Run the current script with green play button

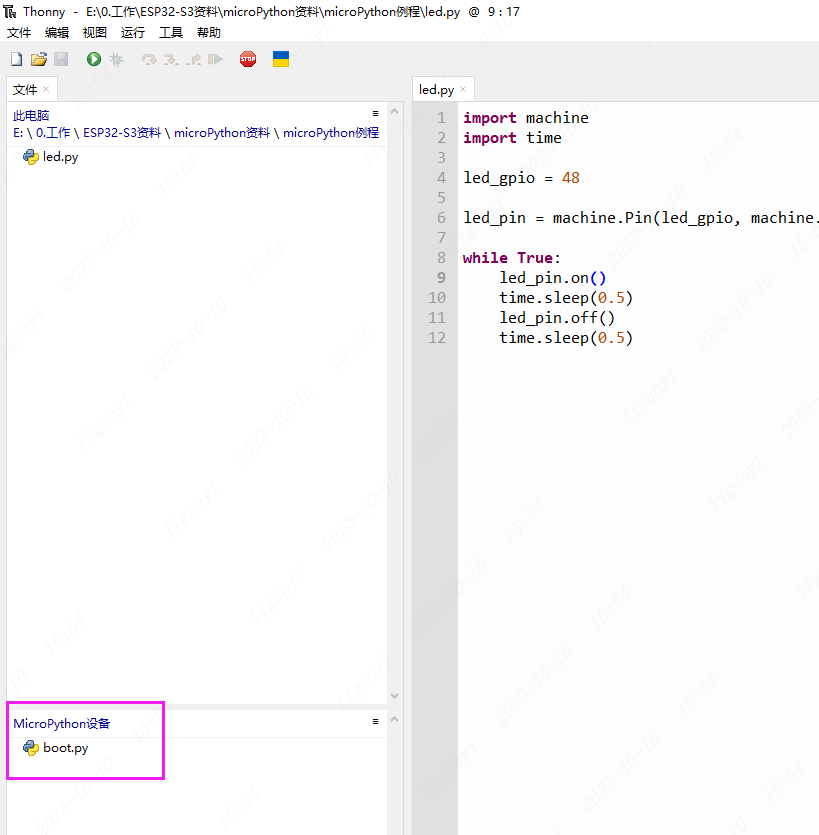(x=94, y=59)
